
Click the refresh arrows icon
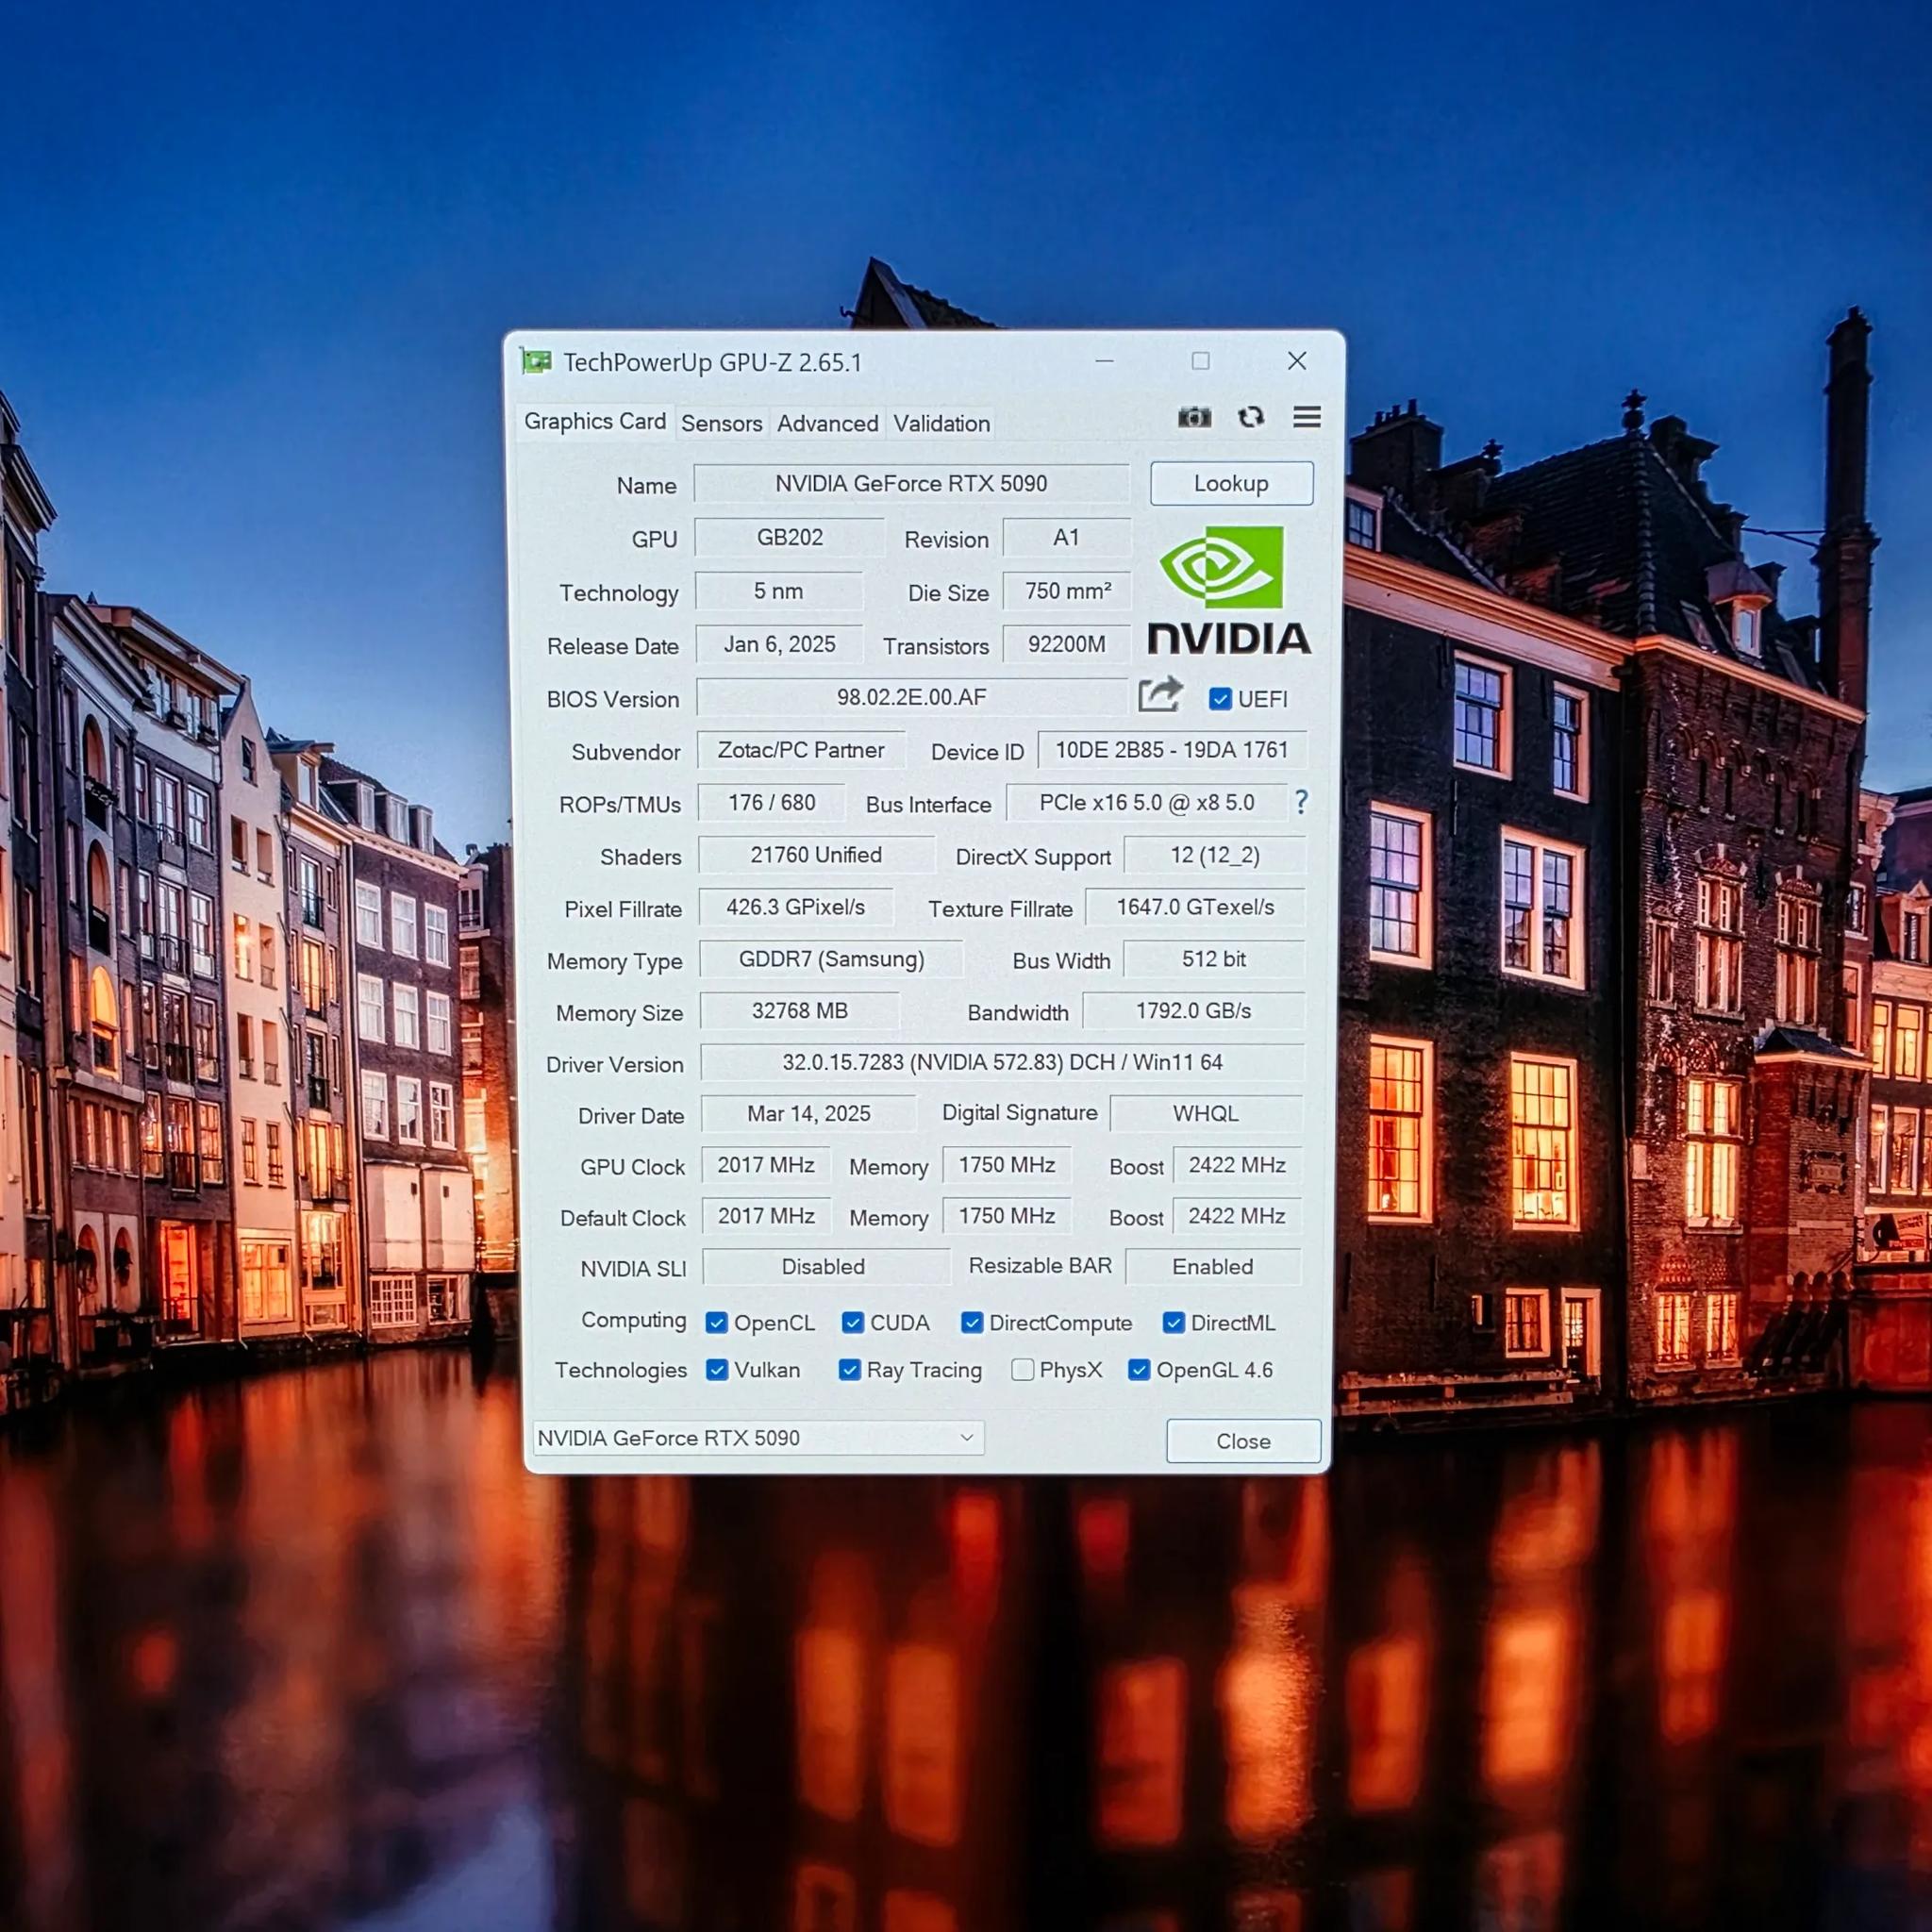[1251, 417]
